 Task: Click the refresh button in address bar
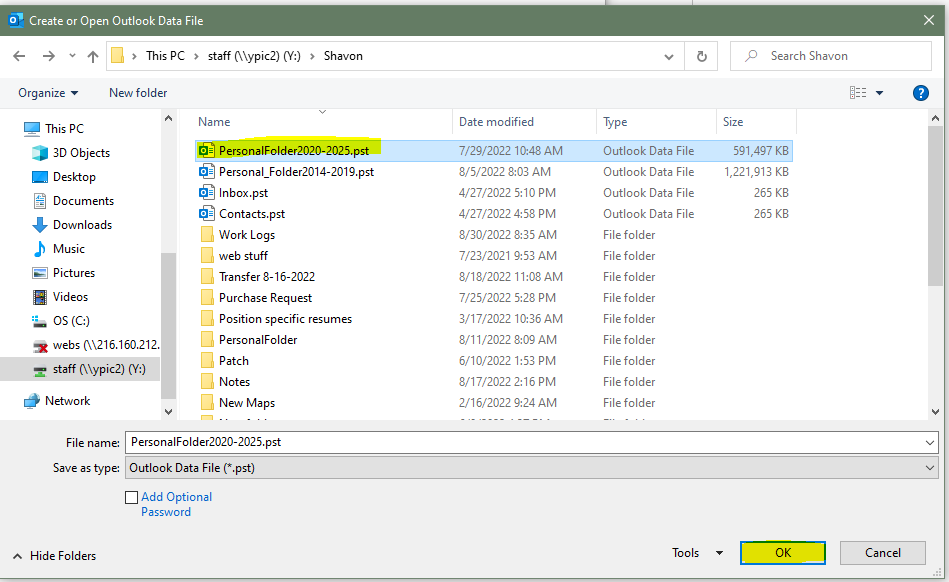coord(701,56)
